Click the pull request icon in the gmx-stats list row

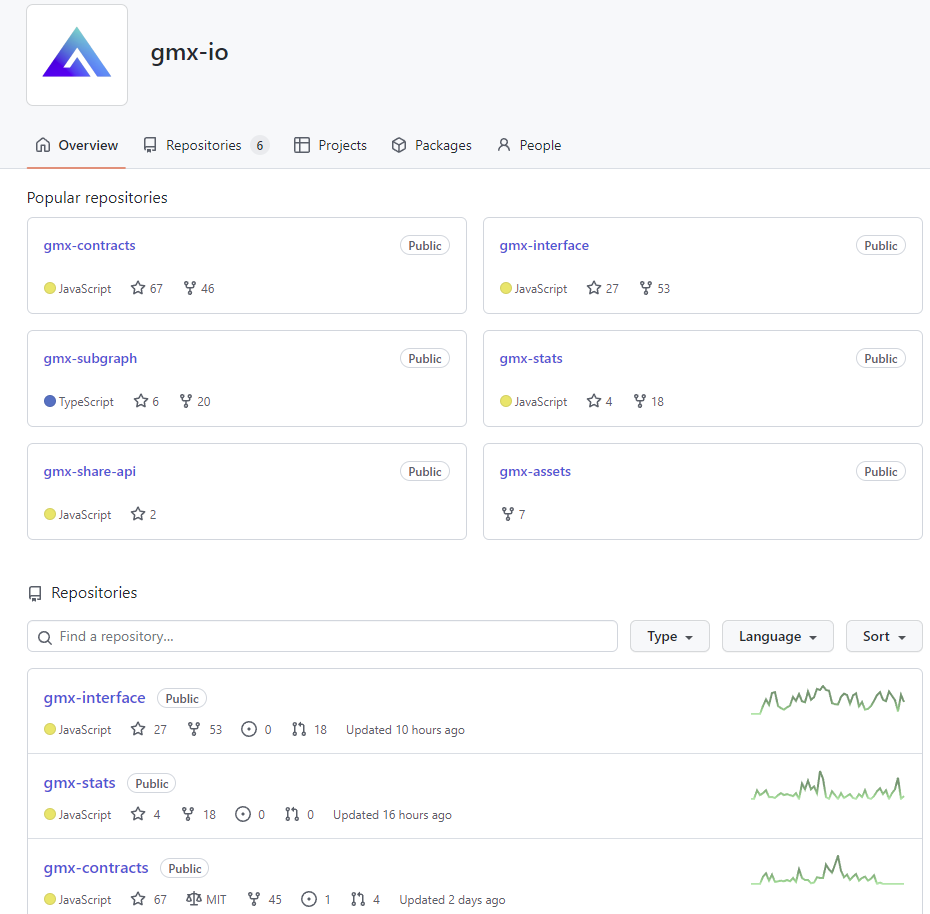tap(292, 814)
